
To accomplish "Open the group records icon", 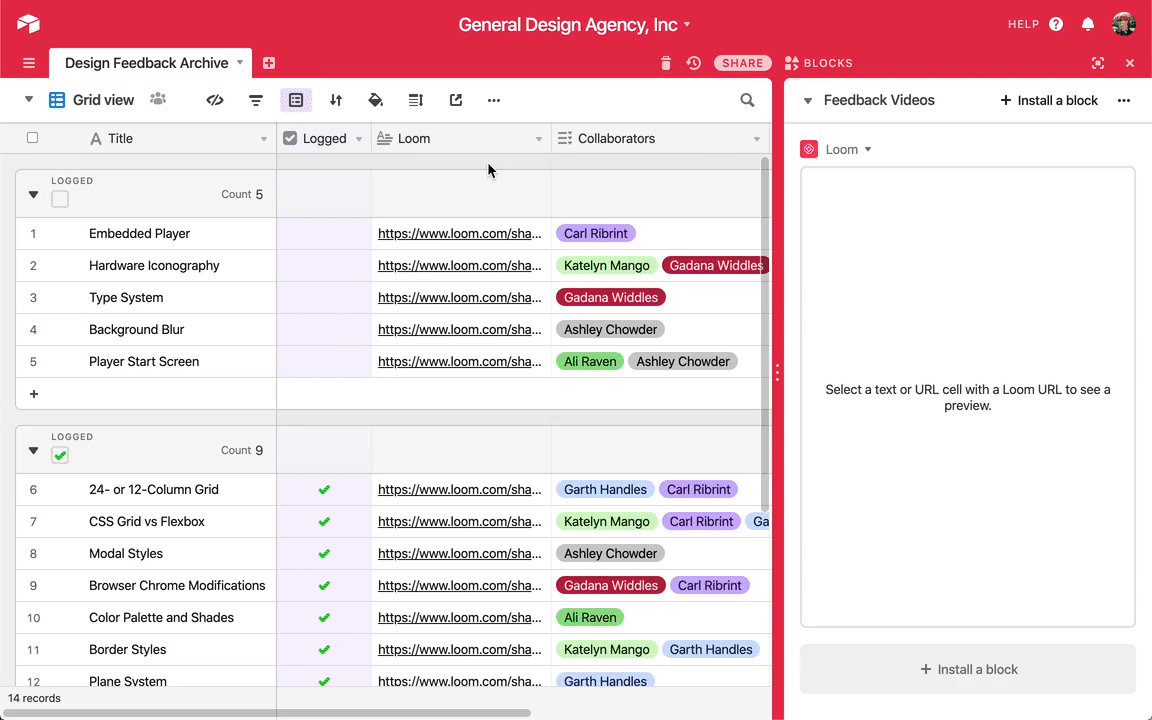I will pos(296,100).
